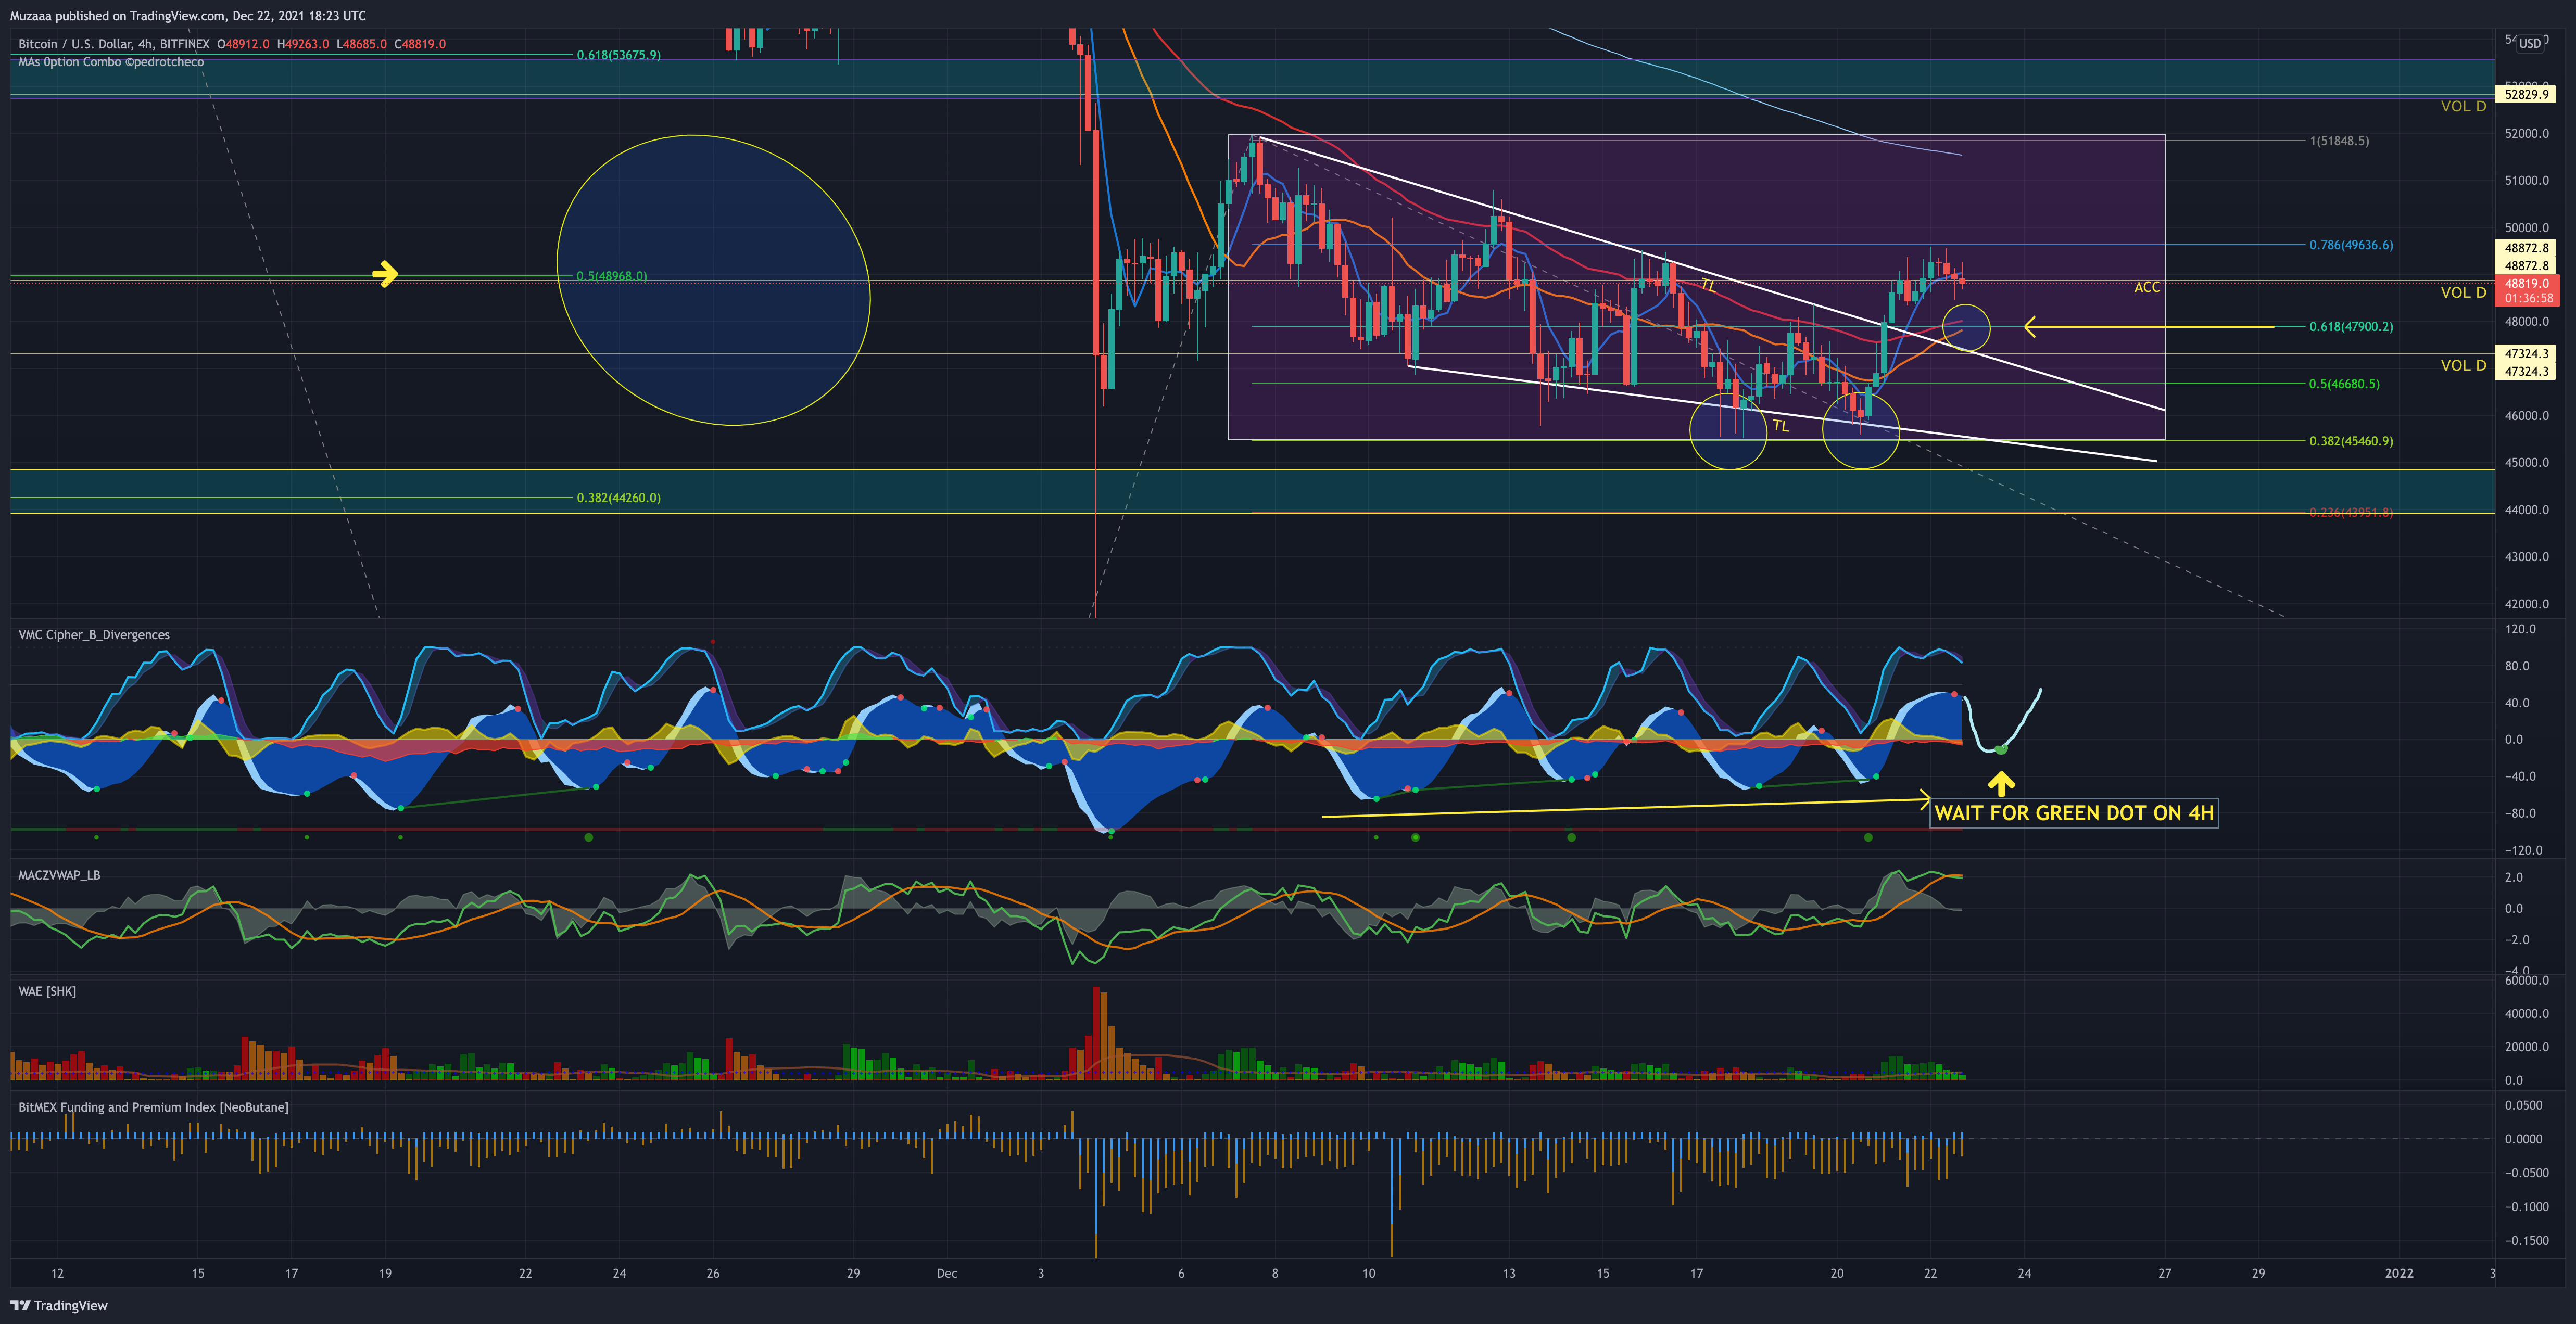Viewport: 2576px width, 1324px height.
Task: Click the TradingView logo at bottom left
Action: coord(59,1305)
